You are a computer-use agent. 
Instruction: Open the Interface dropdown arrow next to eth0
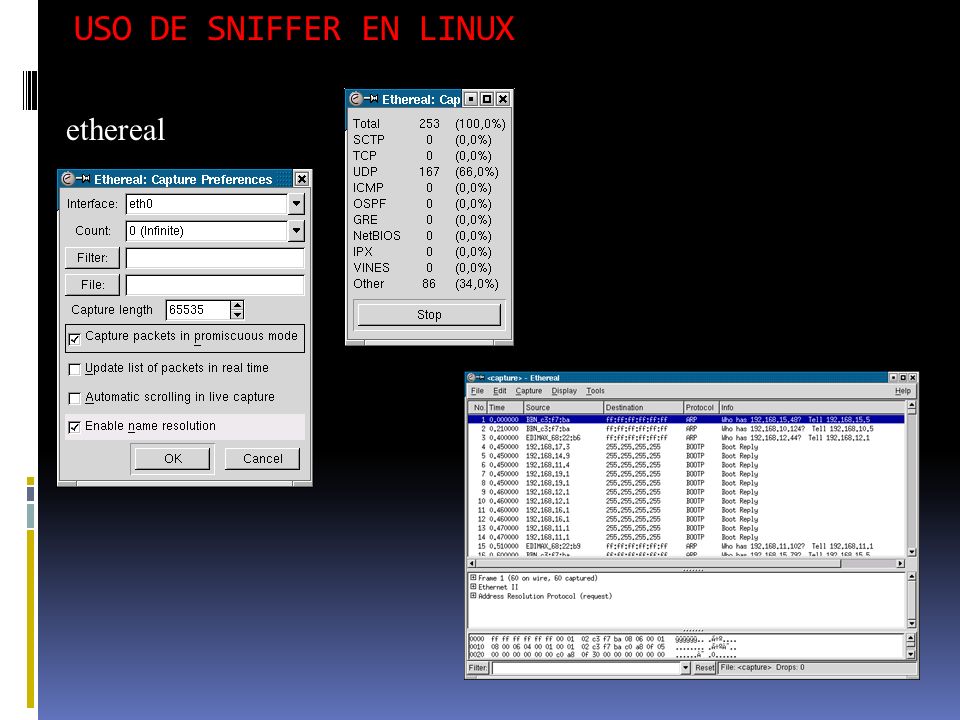tap(296, 203)
